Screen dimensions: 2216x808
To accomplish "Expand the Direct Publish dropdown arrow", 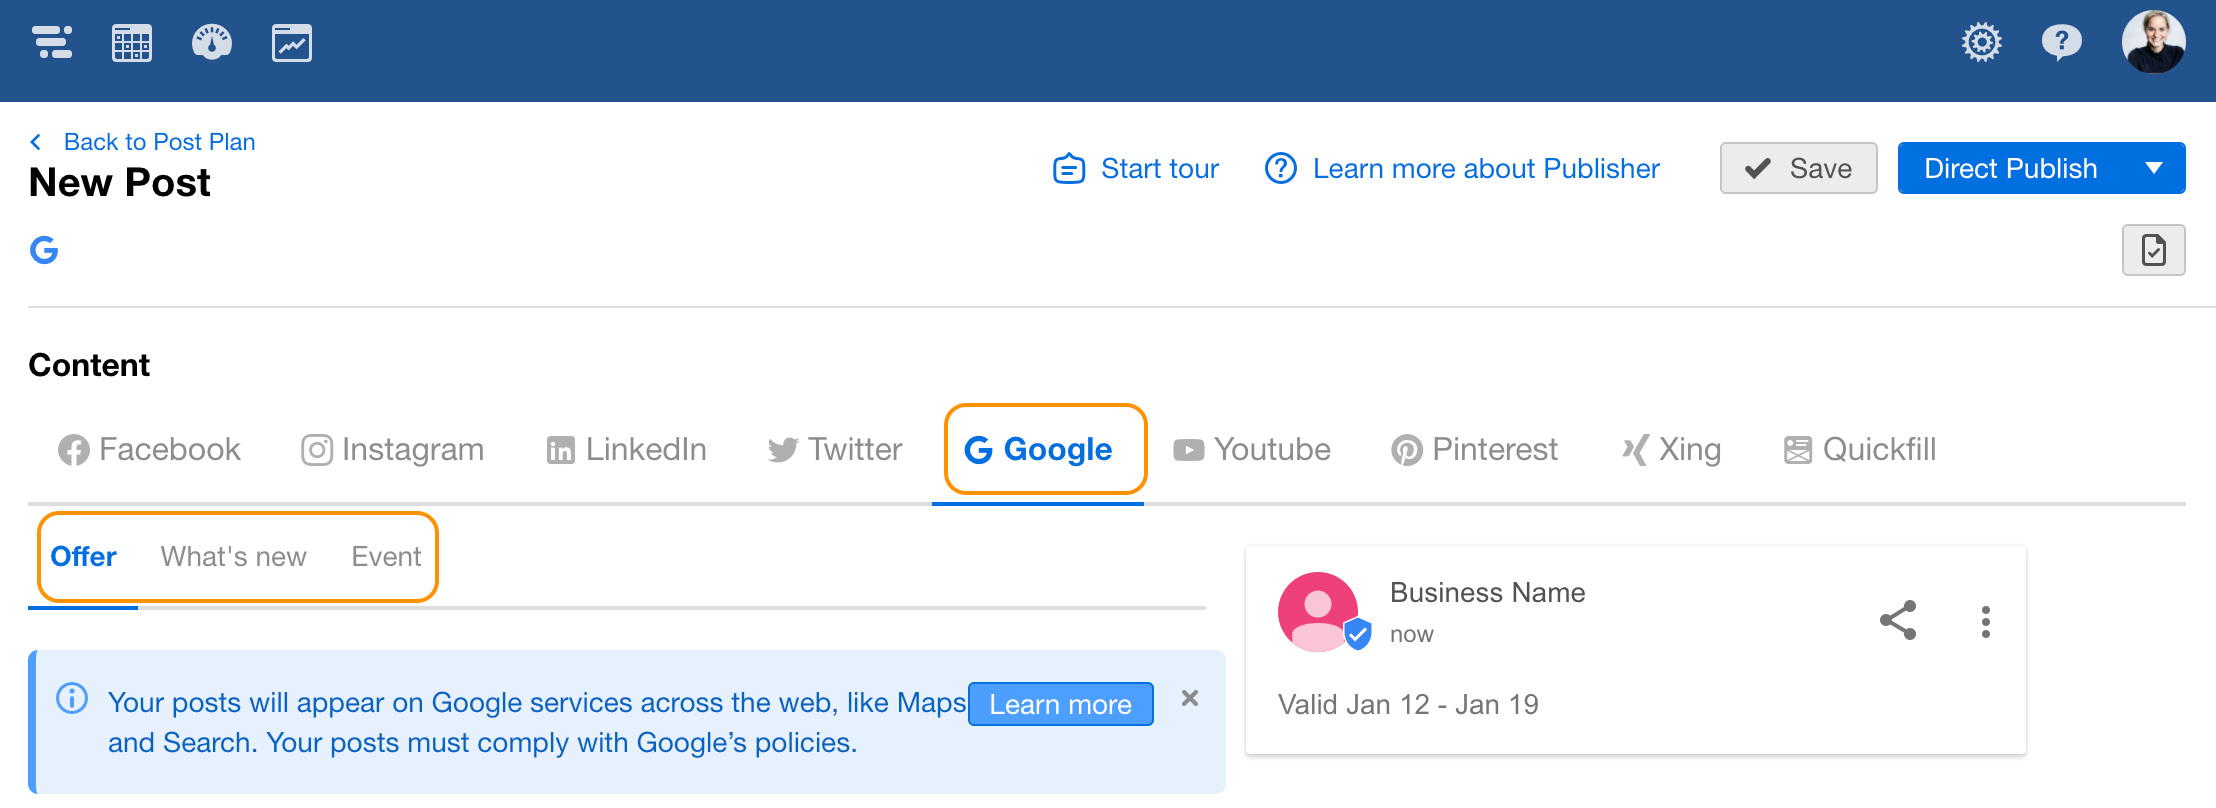I will (2154, 168).
